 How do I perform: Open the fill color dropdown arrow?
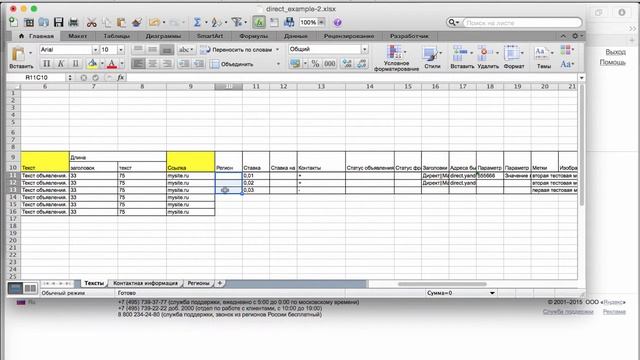[x=102, y=64]
